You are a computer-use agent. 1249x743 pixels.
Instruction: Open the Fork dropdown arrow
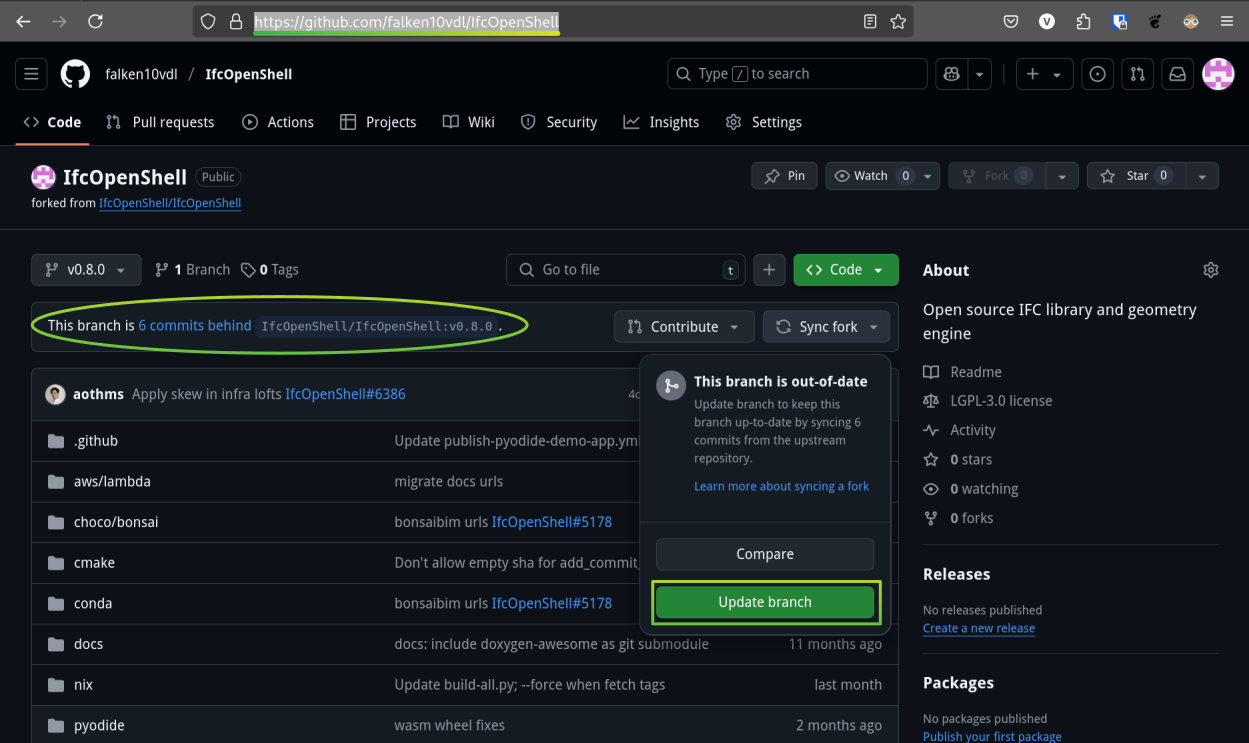click(1062, 176)
